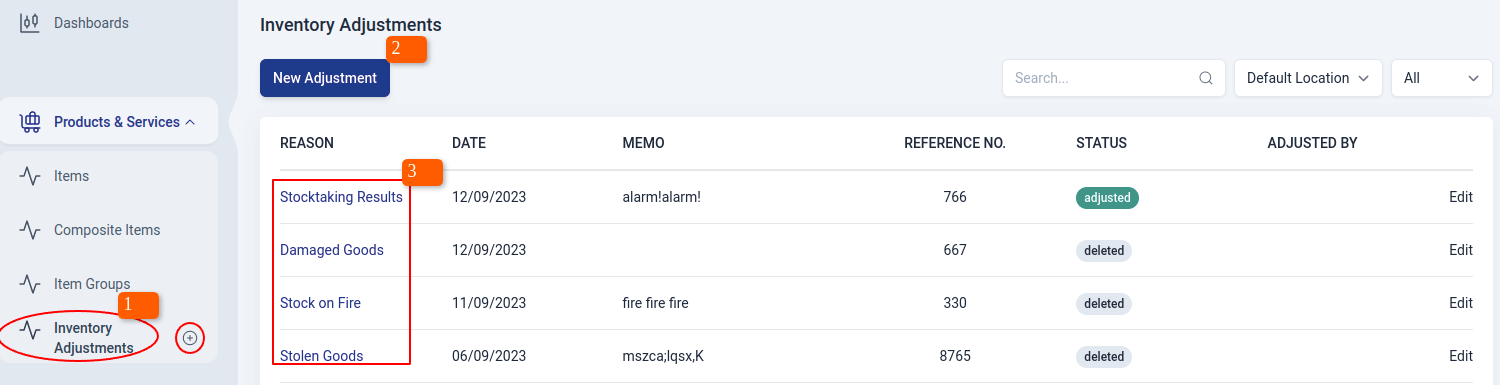Click the search magnifier icon
Image resolution: width=1500 pixels, height=385 pixels.
1206,78
